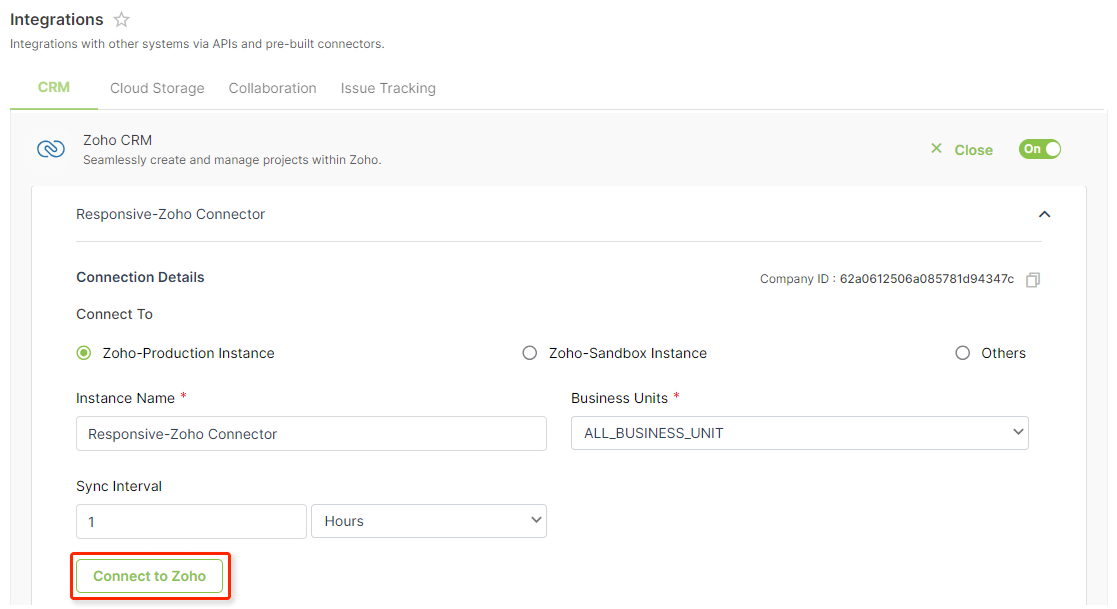Click the Integrations page title
This screenshot has height=609, width=1117.
(x=56, y=20)
